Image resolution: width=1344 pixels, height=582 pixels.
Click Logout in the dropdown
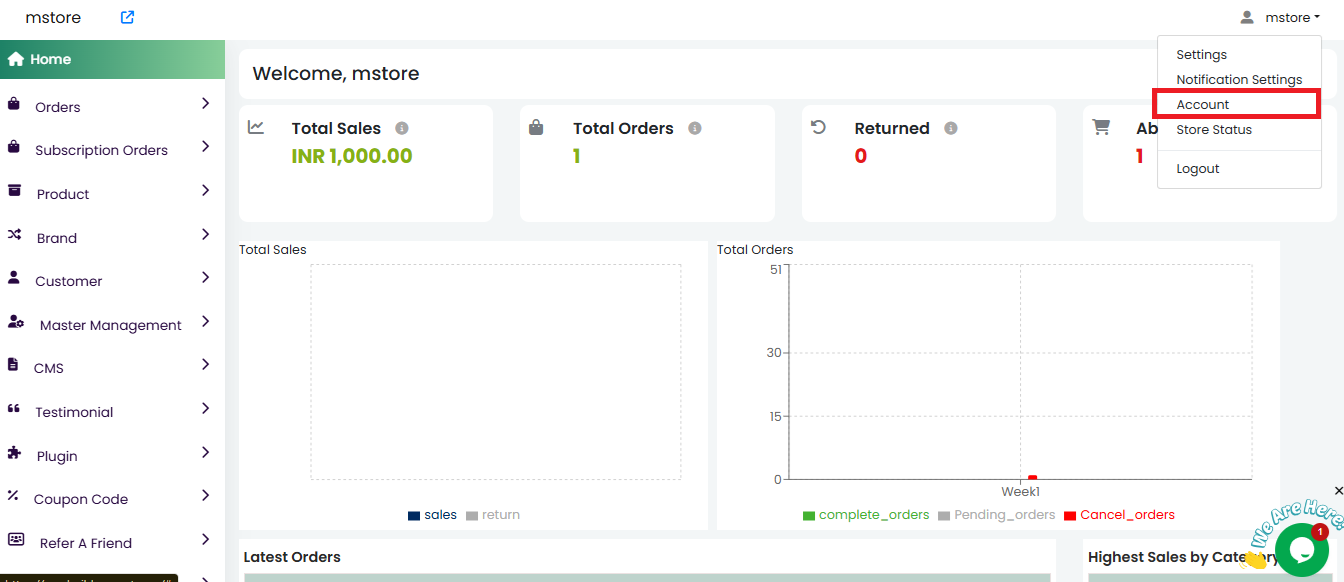click(1198, 168)
